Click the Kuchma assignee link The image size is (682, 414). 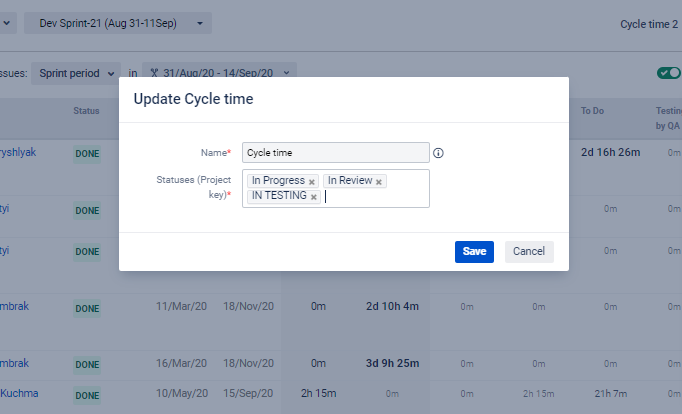[x=19, y=393]
